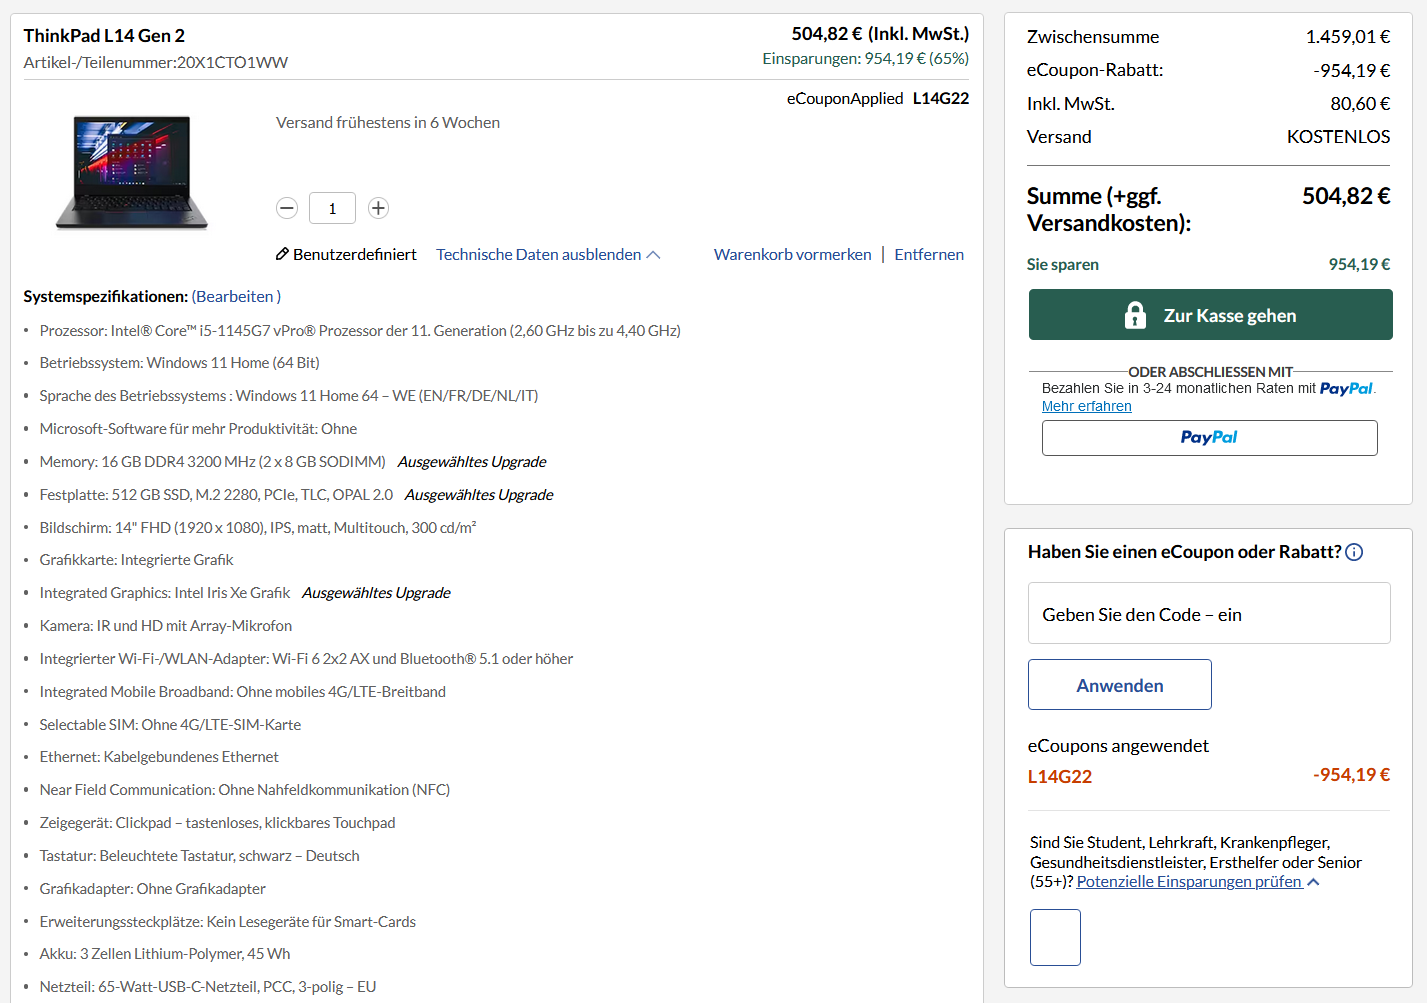
Task: Click the ThinkPad product image
Action: [131, 170]
